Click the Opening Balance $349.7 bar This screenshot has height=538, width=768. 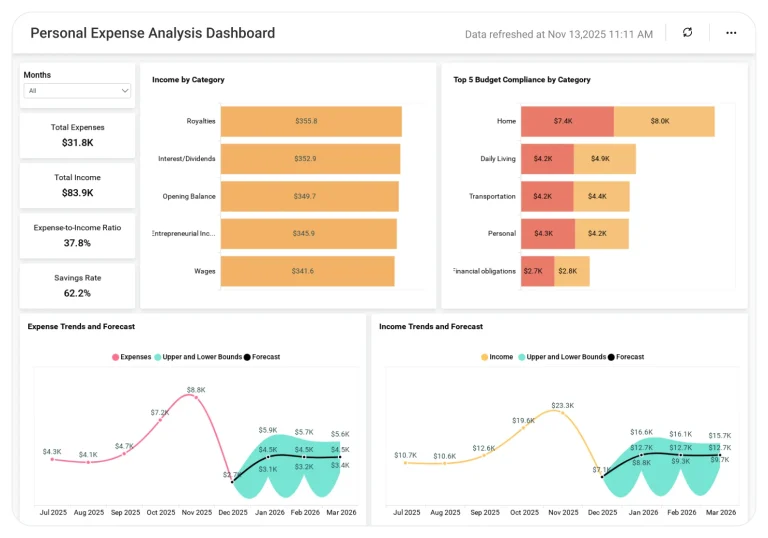click(310, 196)
